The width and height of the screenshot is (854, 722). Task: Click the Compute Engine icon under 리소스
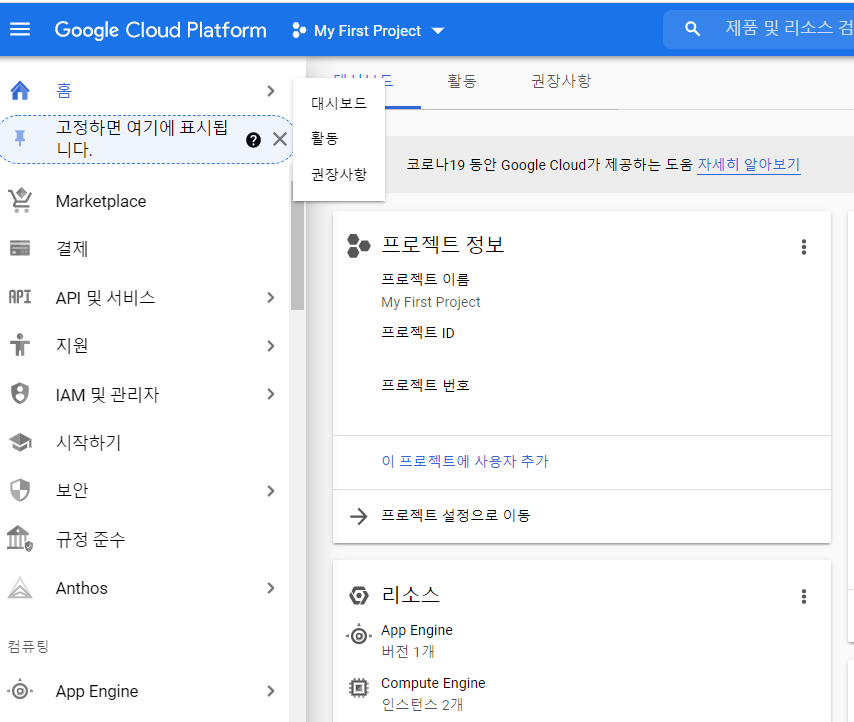360,687
